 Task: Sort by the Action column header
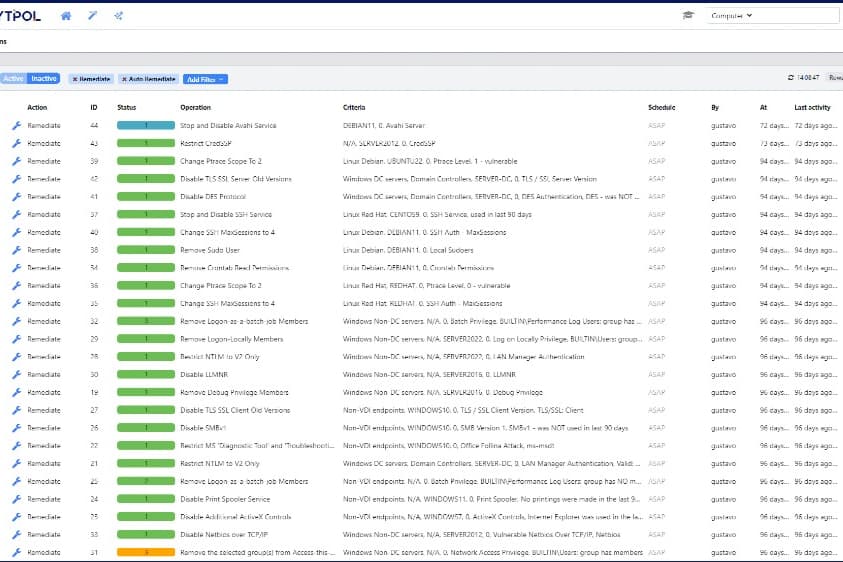pyautogui.click(x=37, y=108)
